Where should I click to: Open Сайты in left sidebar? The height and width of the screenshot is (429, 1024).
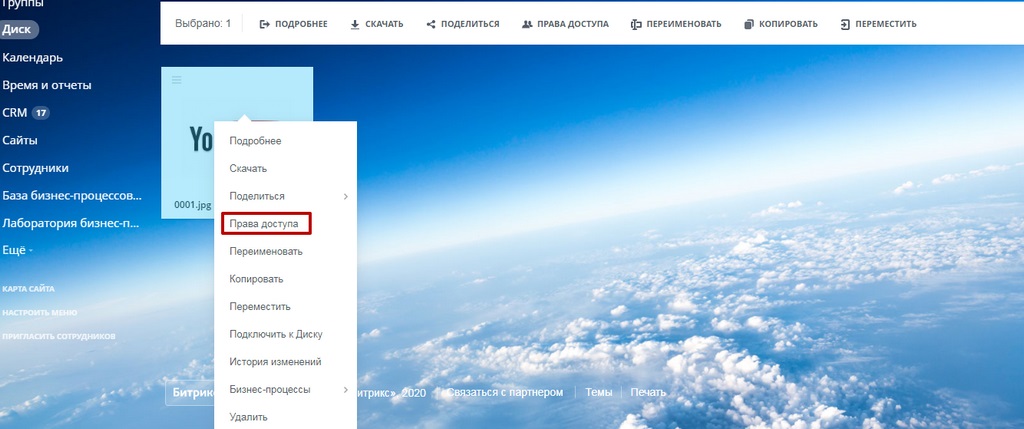[20, 140]
